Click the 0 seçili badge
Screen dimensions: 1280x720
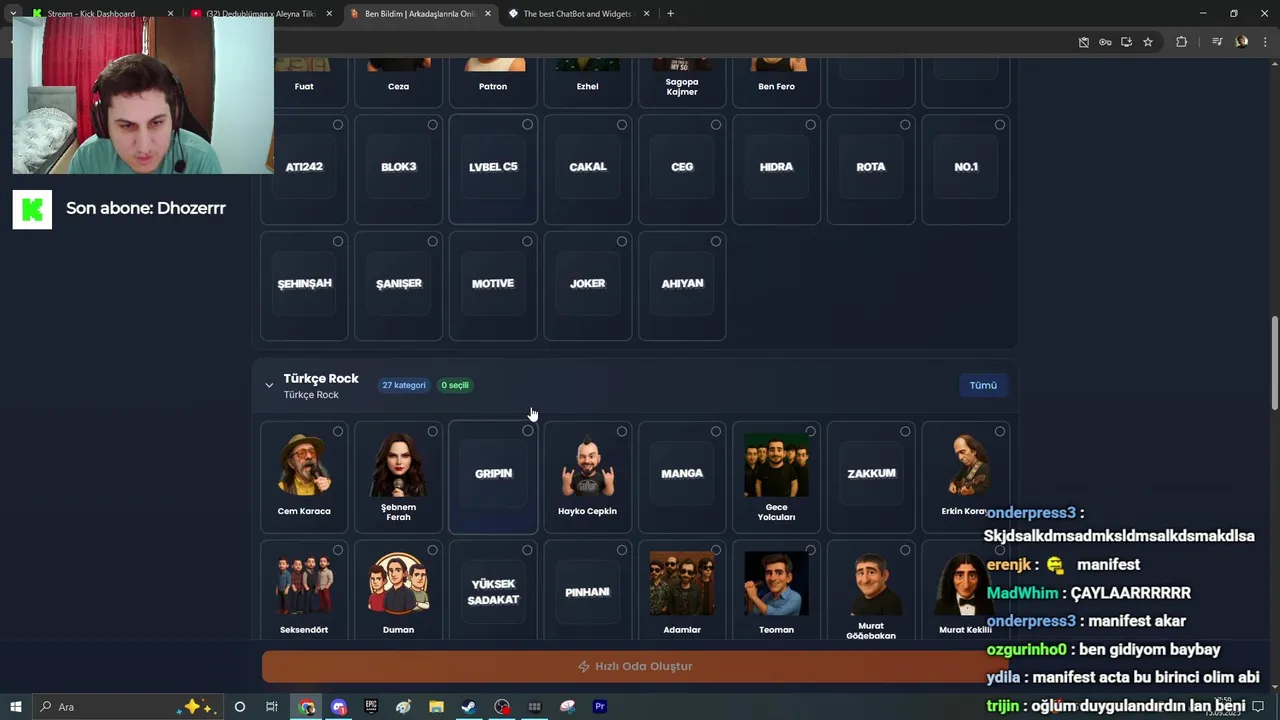tap(455, 385)
